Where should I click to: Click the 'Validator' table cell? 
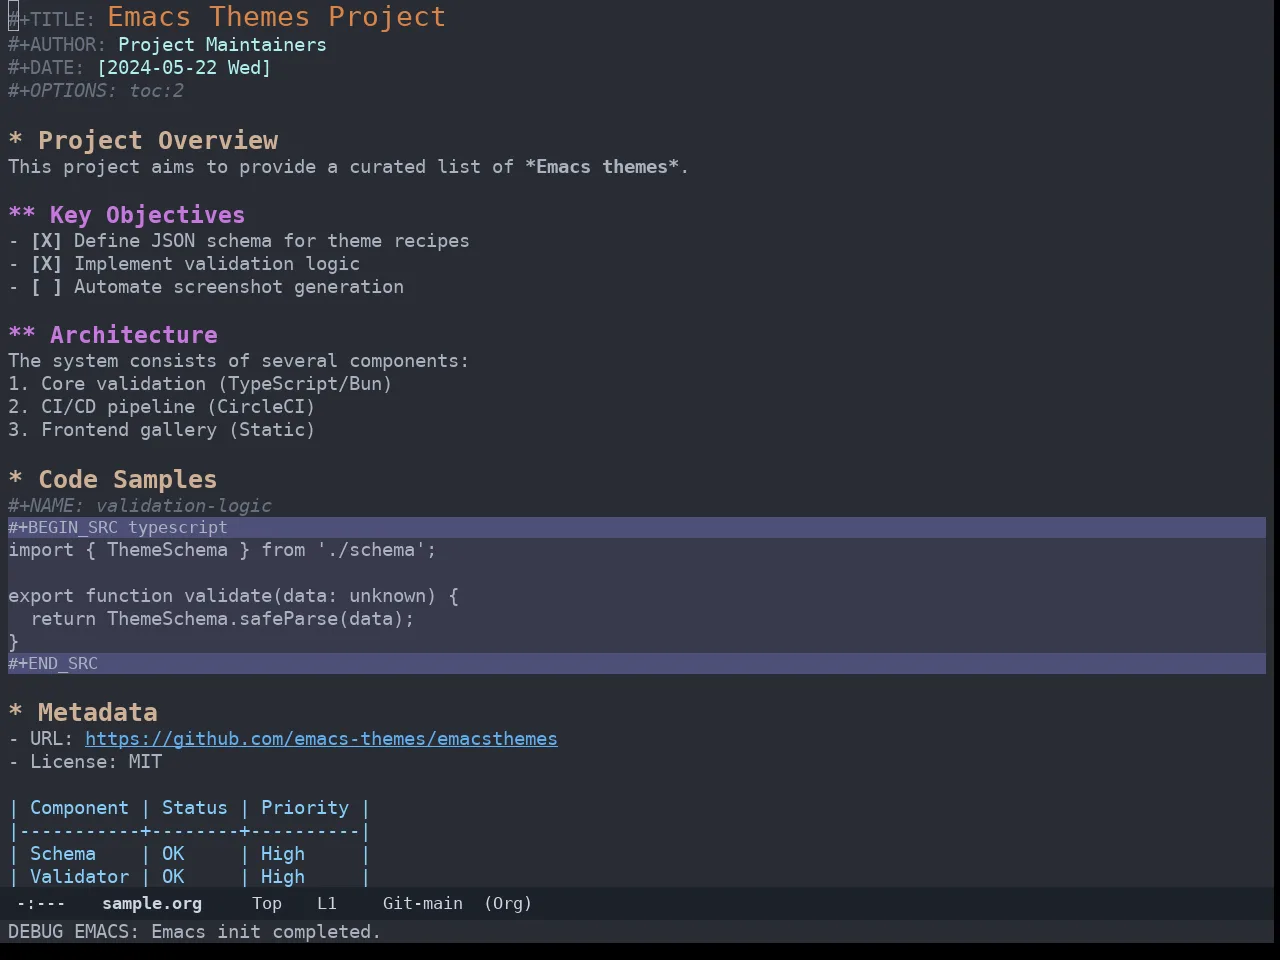click(x=79, y=877)
